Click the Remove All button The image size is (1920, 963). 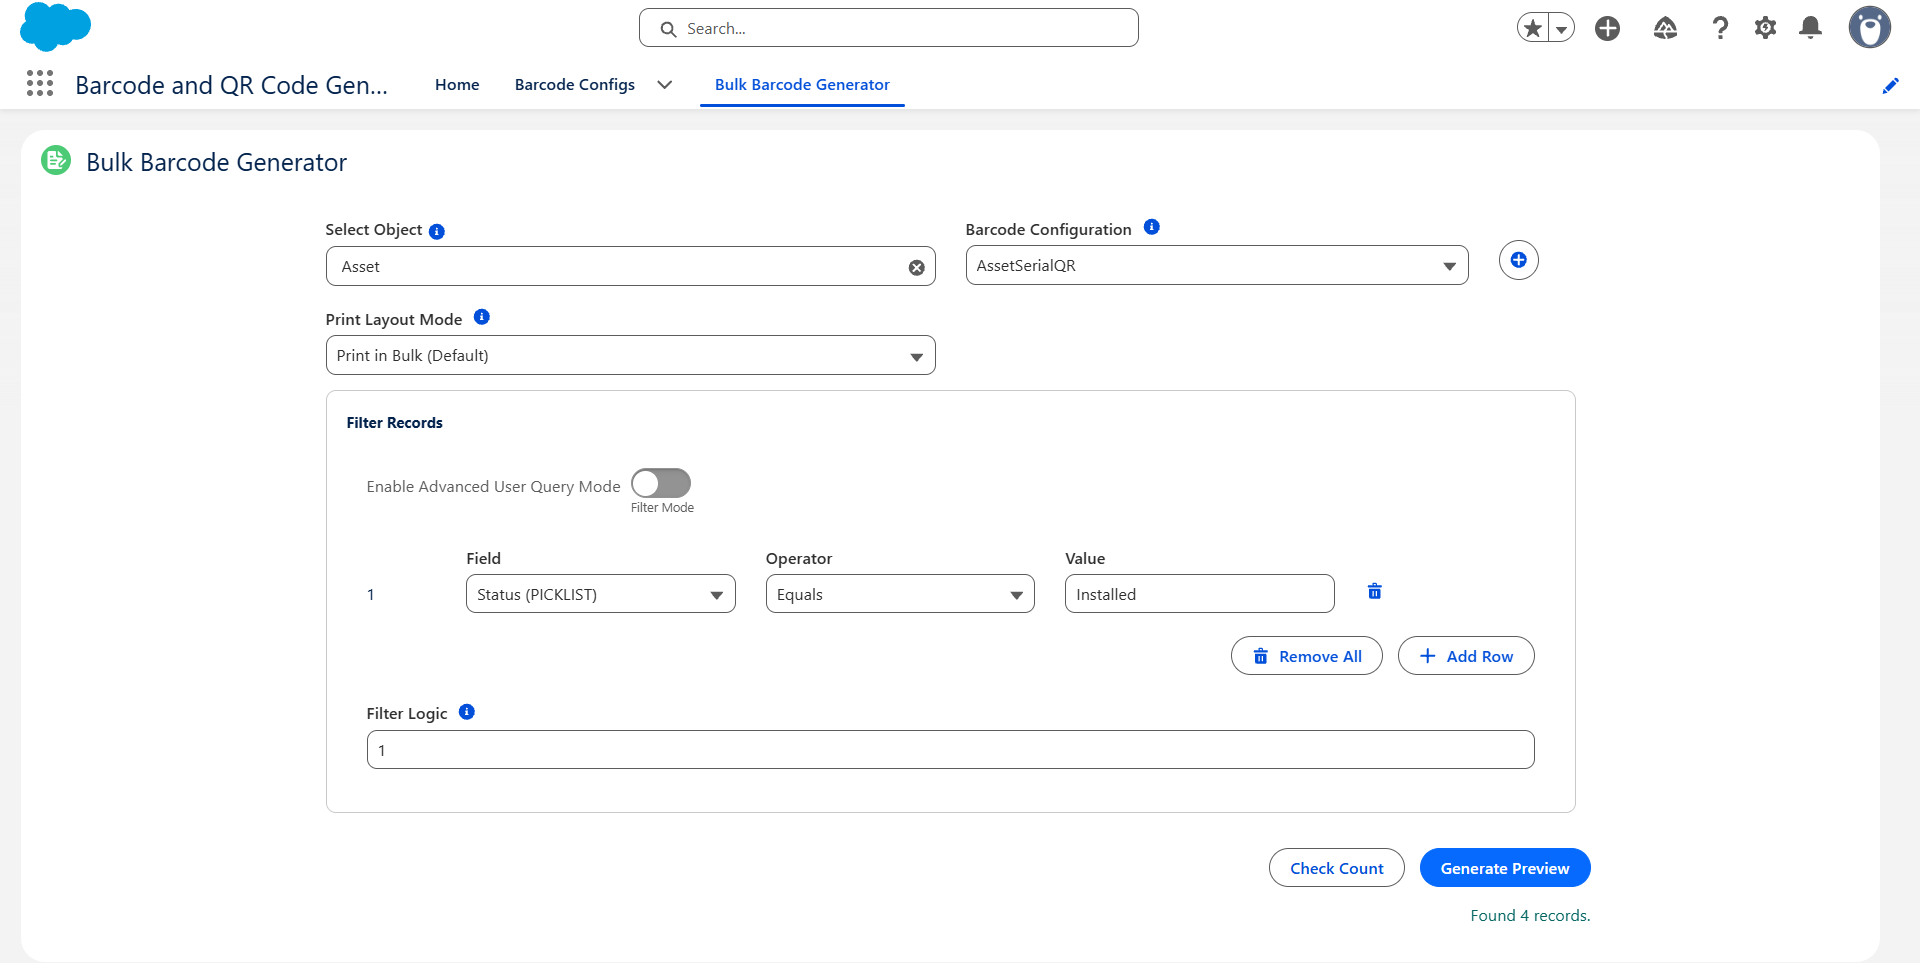coord(1307,656)
